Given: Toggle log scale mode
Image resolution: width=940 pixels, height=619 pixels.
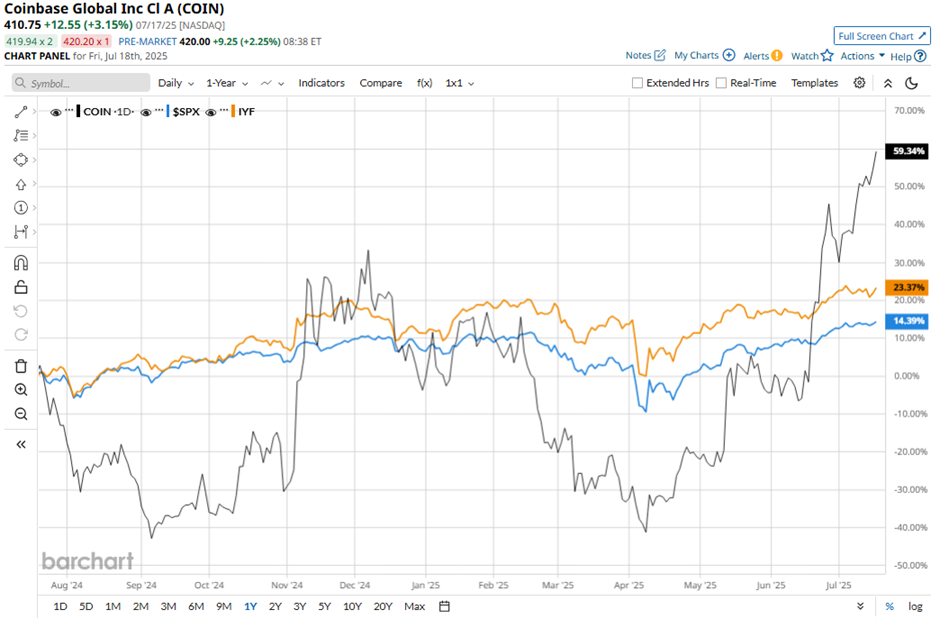Looking at the screenshot, I should tap(915, 606).
